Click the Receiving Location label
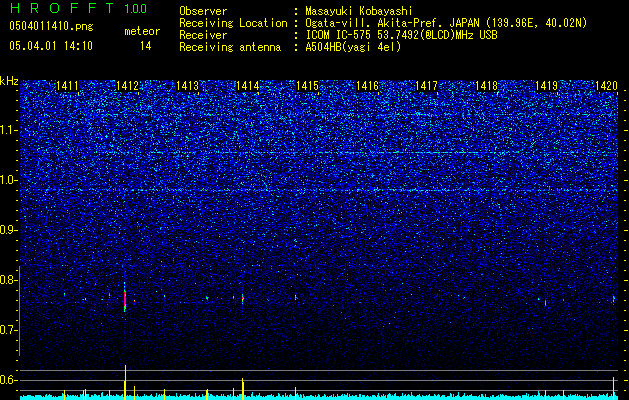This screenshot has width=629, height=400. click(x=233, y=23)
